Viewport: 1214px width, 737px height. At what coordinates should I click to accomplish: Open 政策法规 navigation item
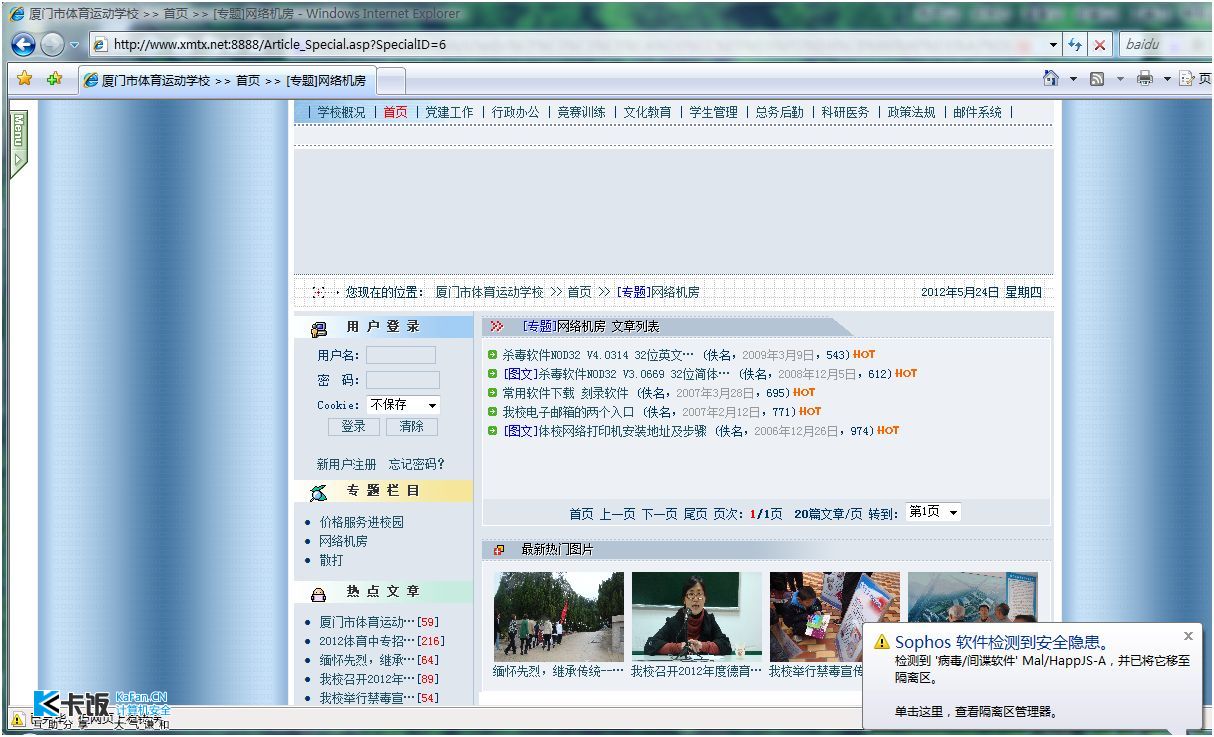coord(911,112)
